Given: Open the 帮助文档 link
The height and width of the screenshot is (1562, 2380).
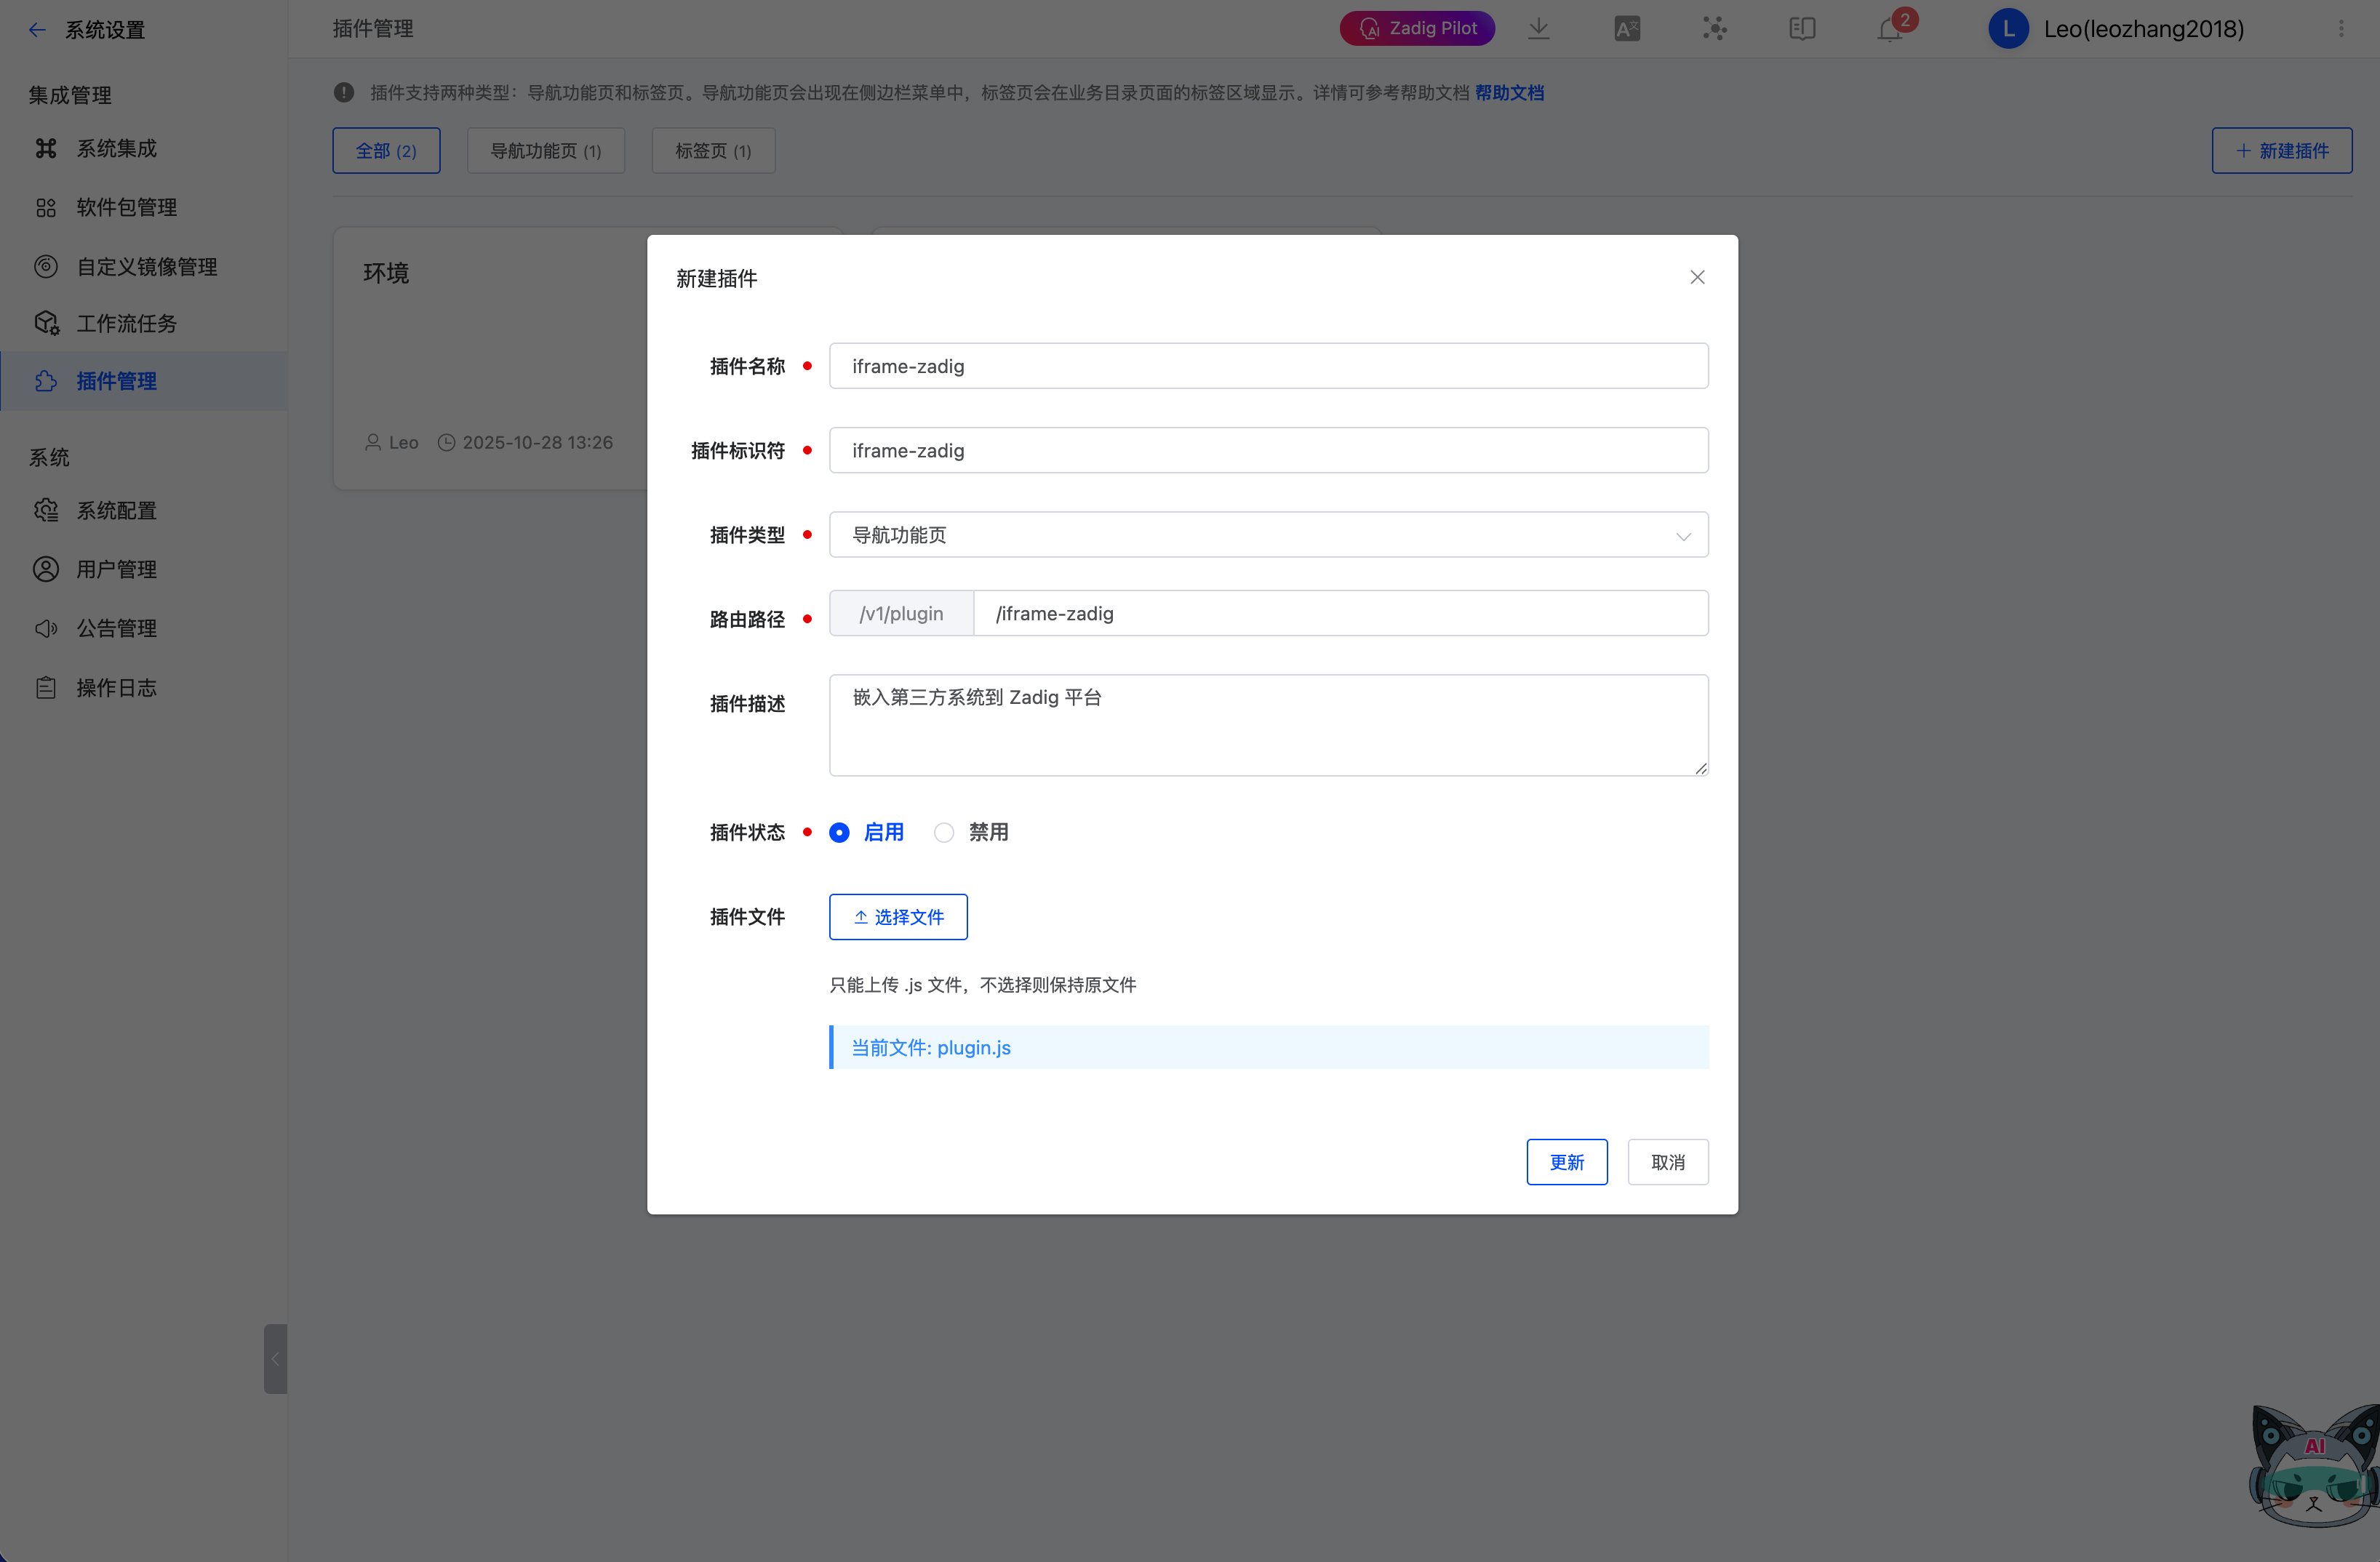Looking at the screenshot, I should tap(1509, 93).
